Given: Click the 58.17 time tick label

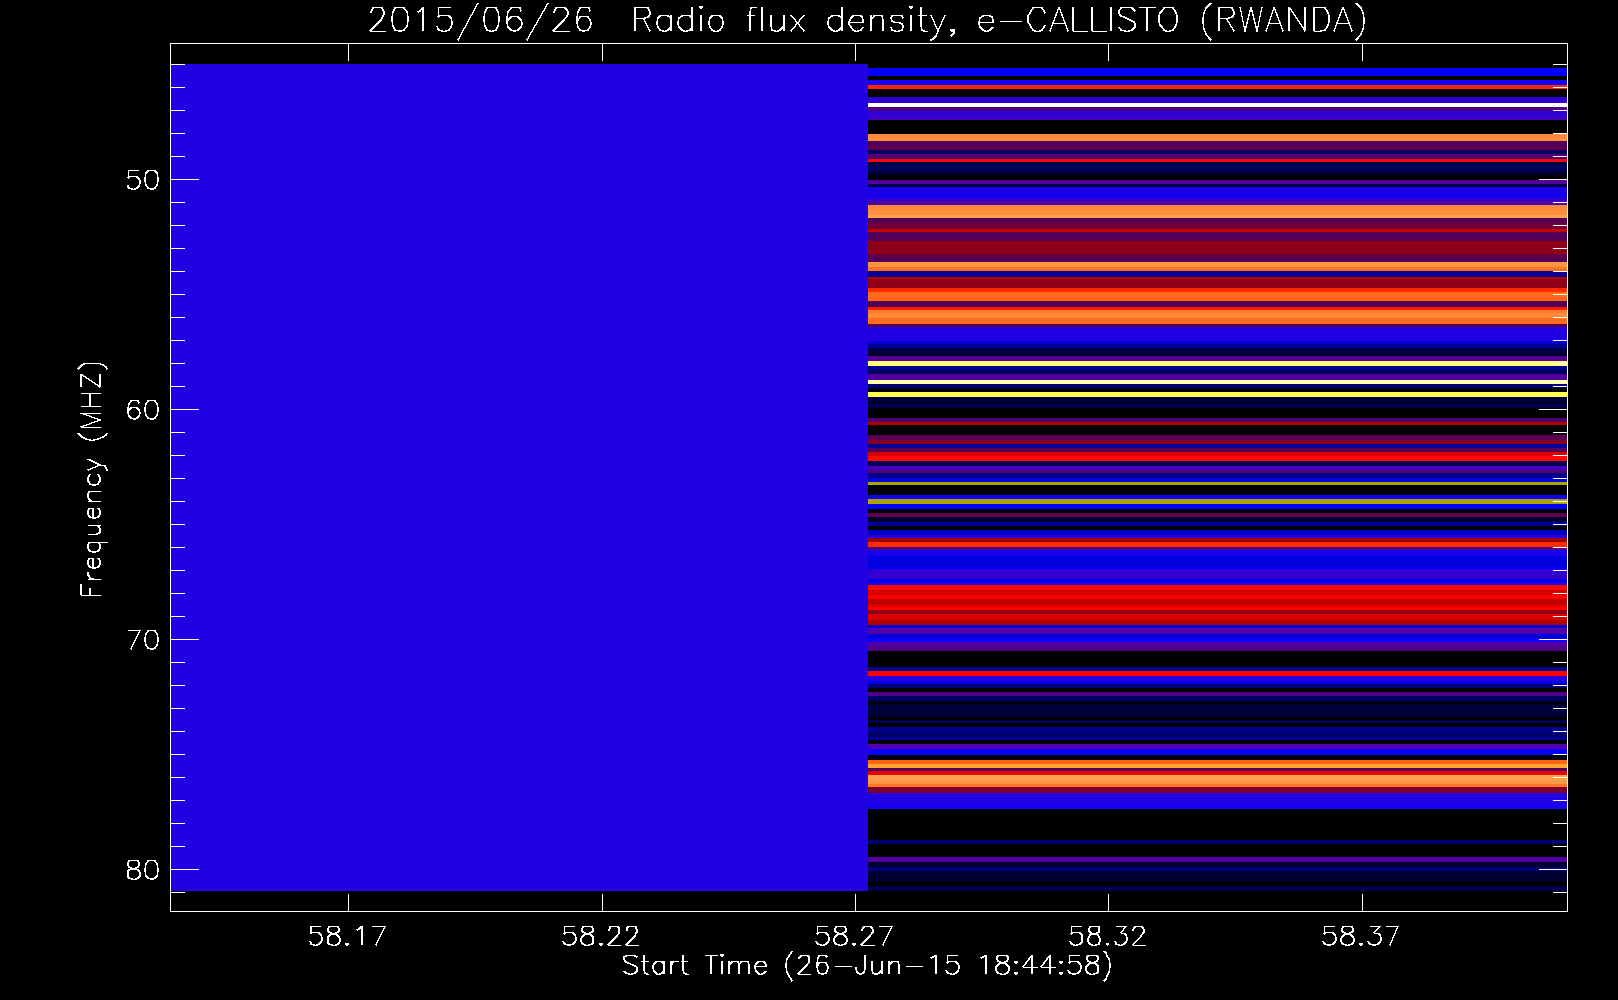Looking at the screenshot, I should pyautogui.click(x=347, y=936).
